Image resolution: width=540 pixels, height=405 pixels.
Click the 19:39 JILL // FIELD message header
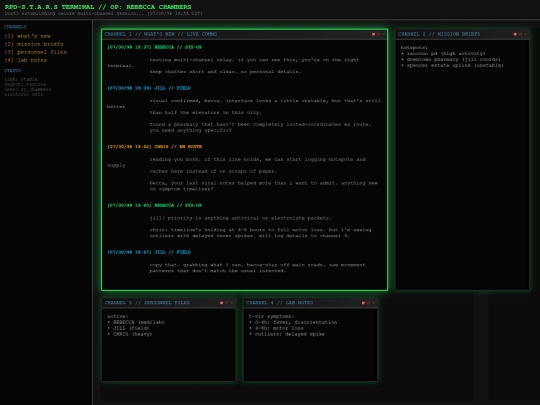(149, 88)
